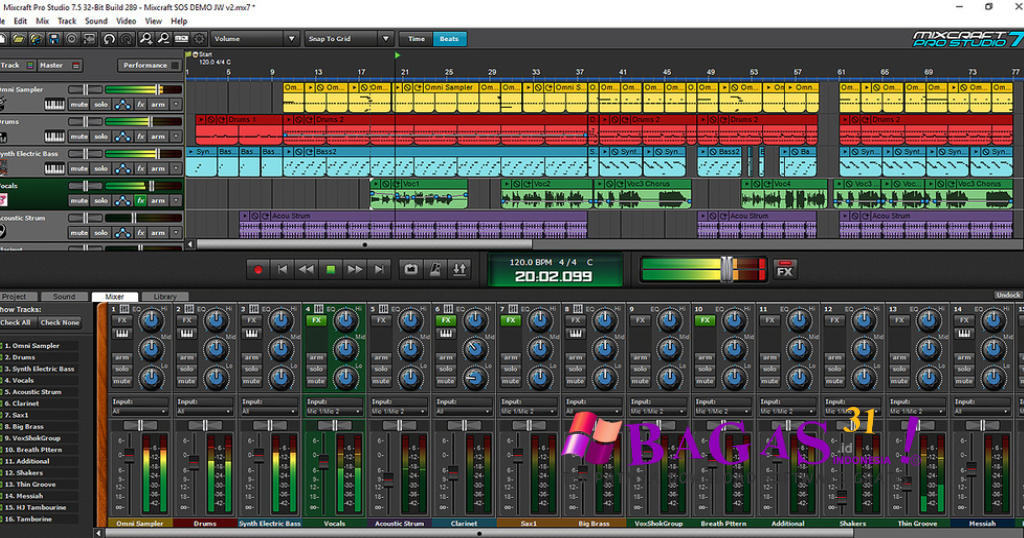
Task: Adjust Omni Sampler track volume slider
Action: click(x=157, y=89)
